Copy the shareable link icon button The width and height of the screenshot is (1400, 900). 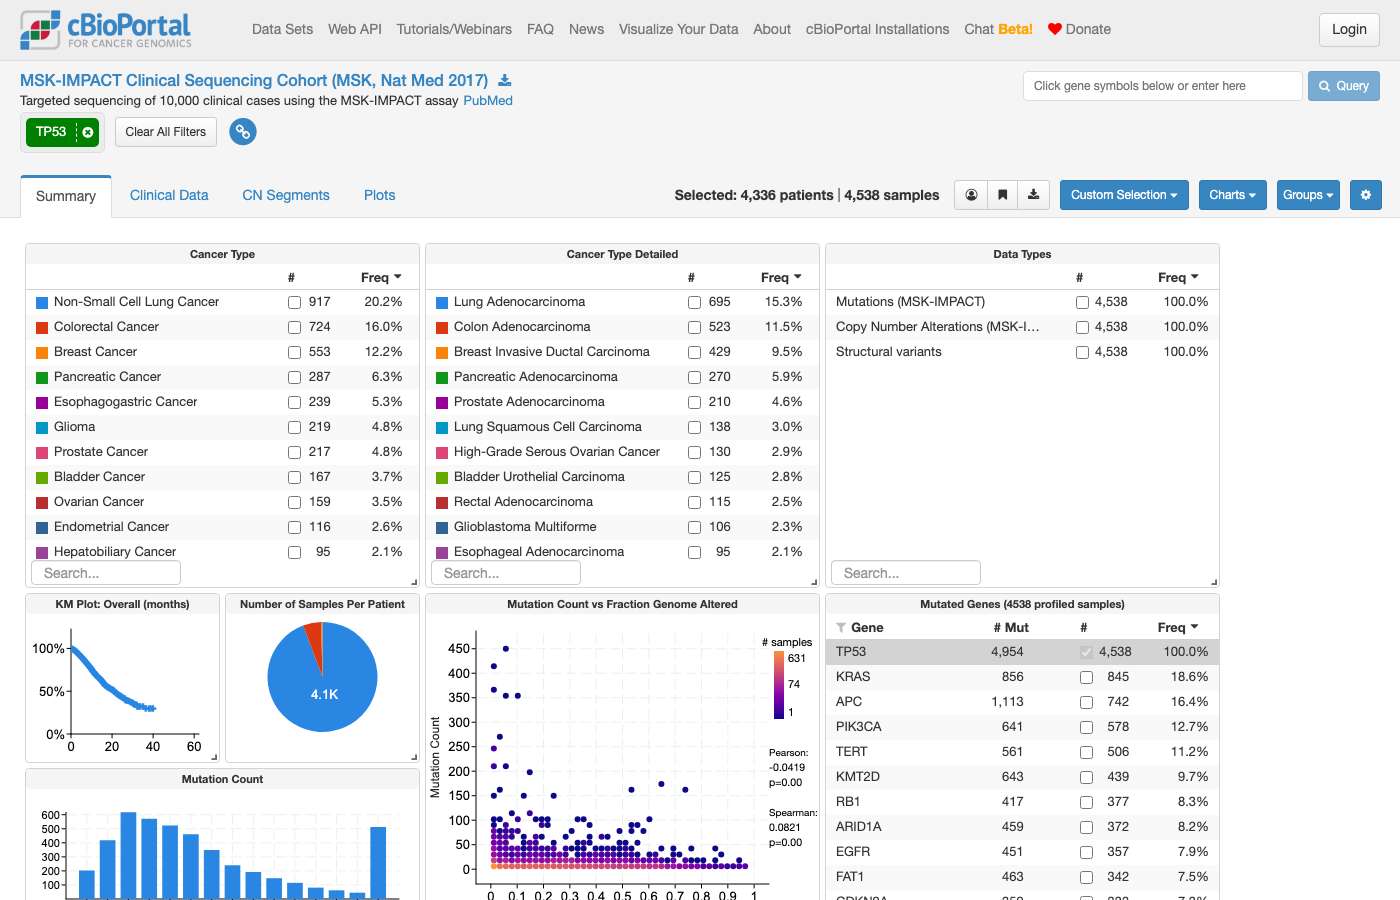[243, 132]
